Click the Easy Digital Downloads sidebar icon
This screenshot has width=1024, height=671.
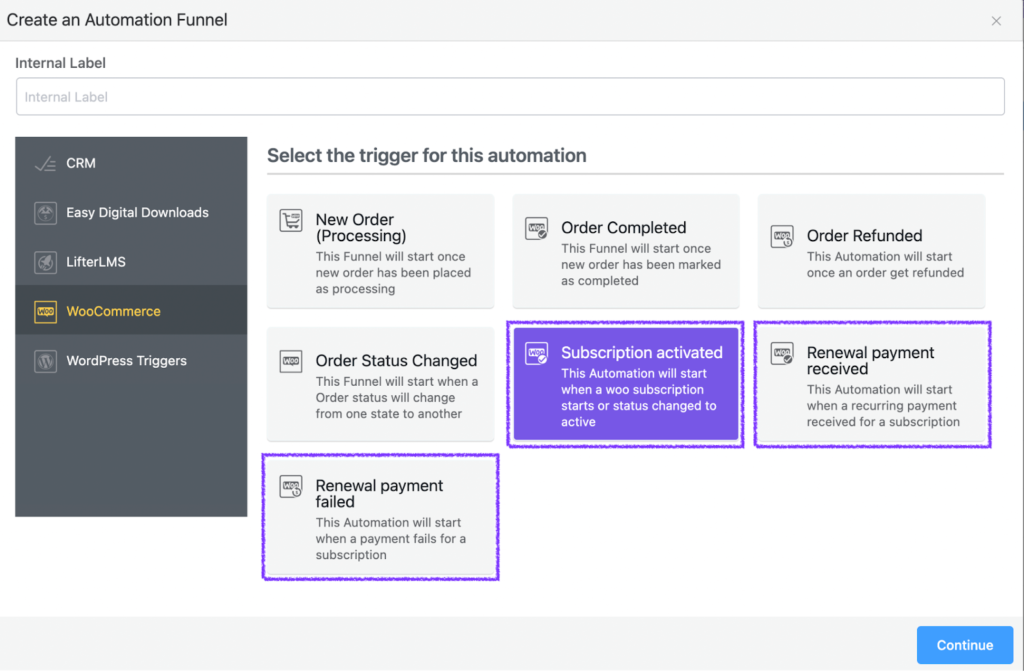pyautogui.click(x=43, y=212)
